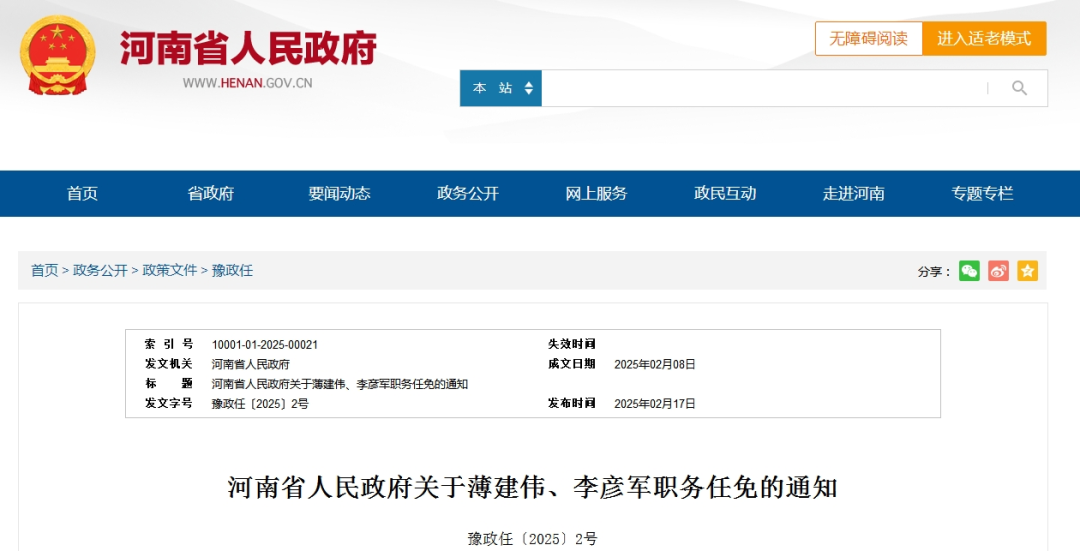This screenshot has height=551, width=1080.
Task: Click the 成文日期 label
Action: pos(572,364)
